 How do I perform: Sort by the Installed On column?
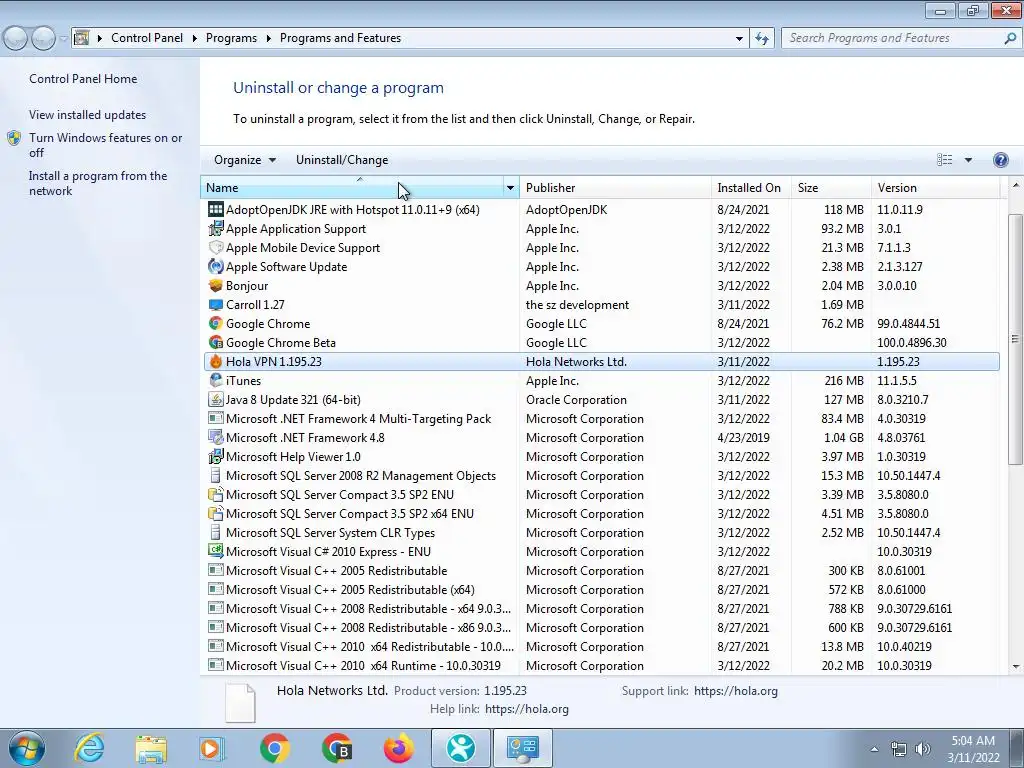[x=751, y=188]
